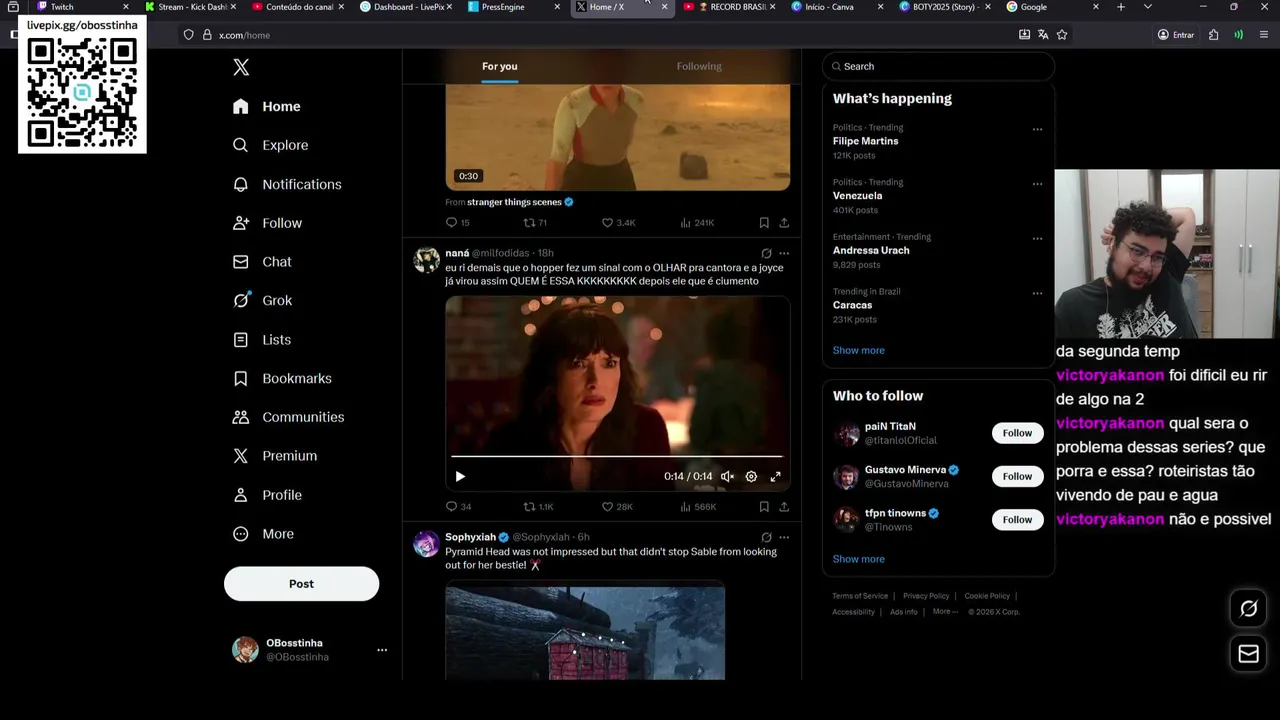Repost the naná post with 1.1K reposts
Viewport: 1280px width, 720px height.
(539, 507)
